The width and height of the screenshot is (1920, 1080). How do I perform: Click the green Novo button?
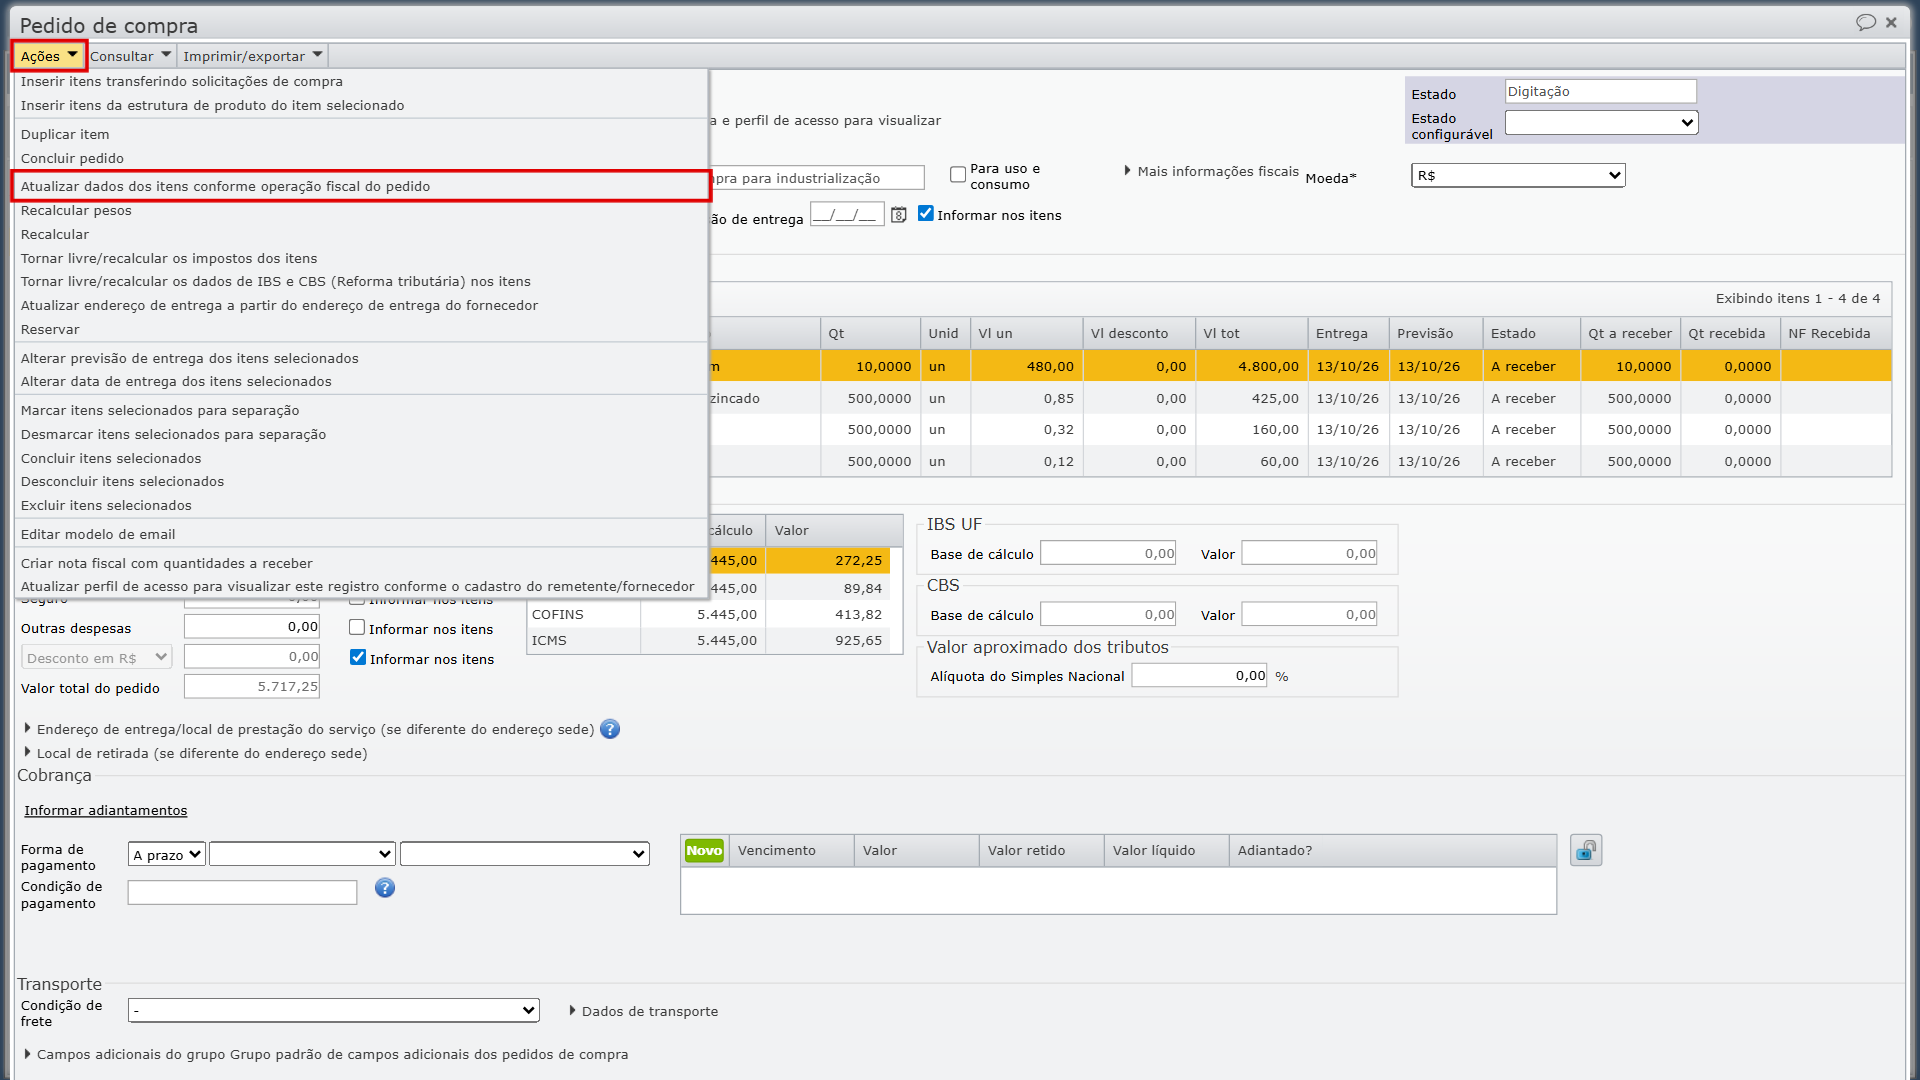tap(704, 851)
